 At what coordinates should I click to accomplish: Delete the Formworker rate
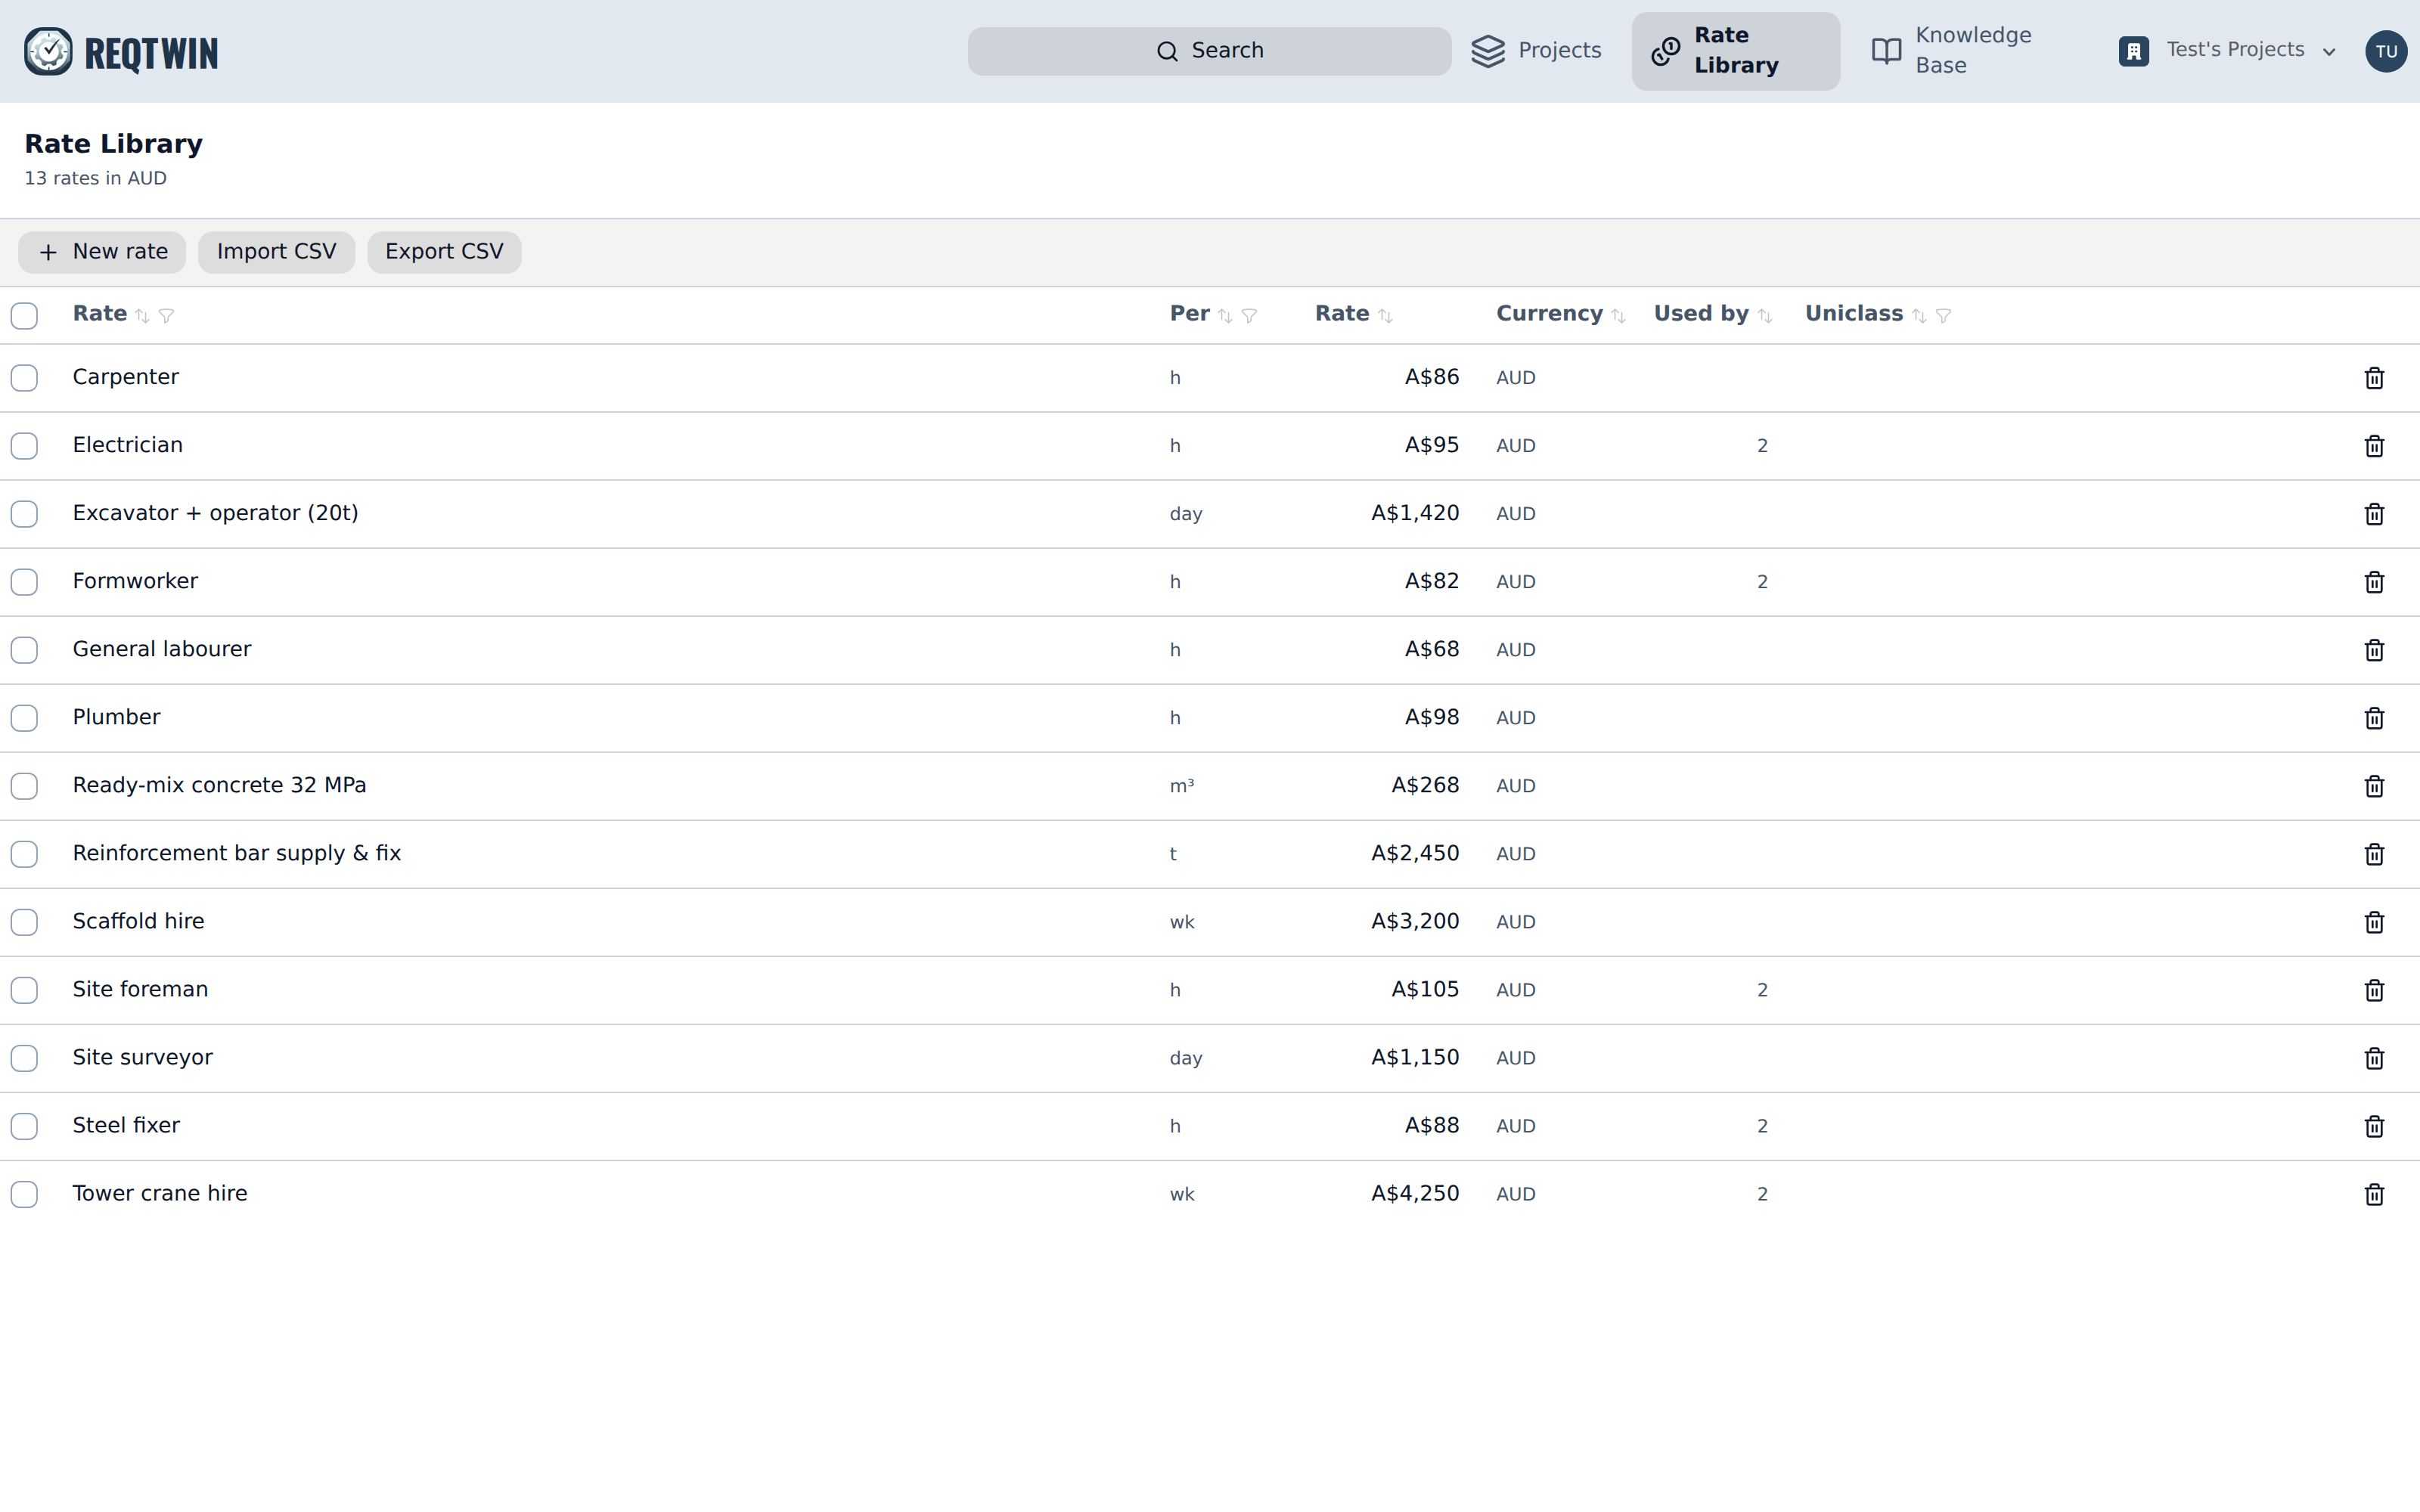click(2374, 582)
